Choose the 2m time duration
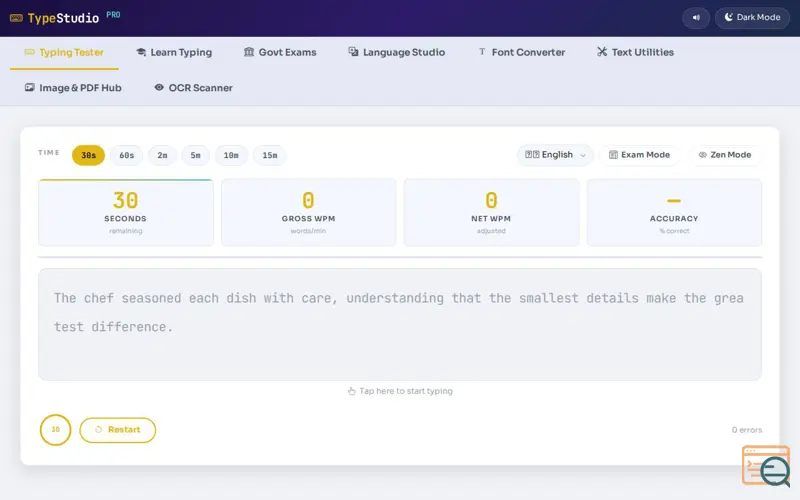Screen dimensions: 800x500 (162, 155)
